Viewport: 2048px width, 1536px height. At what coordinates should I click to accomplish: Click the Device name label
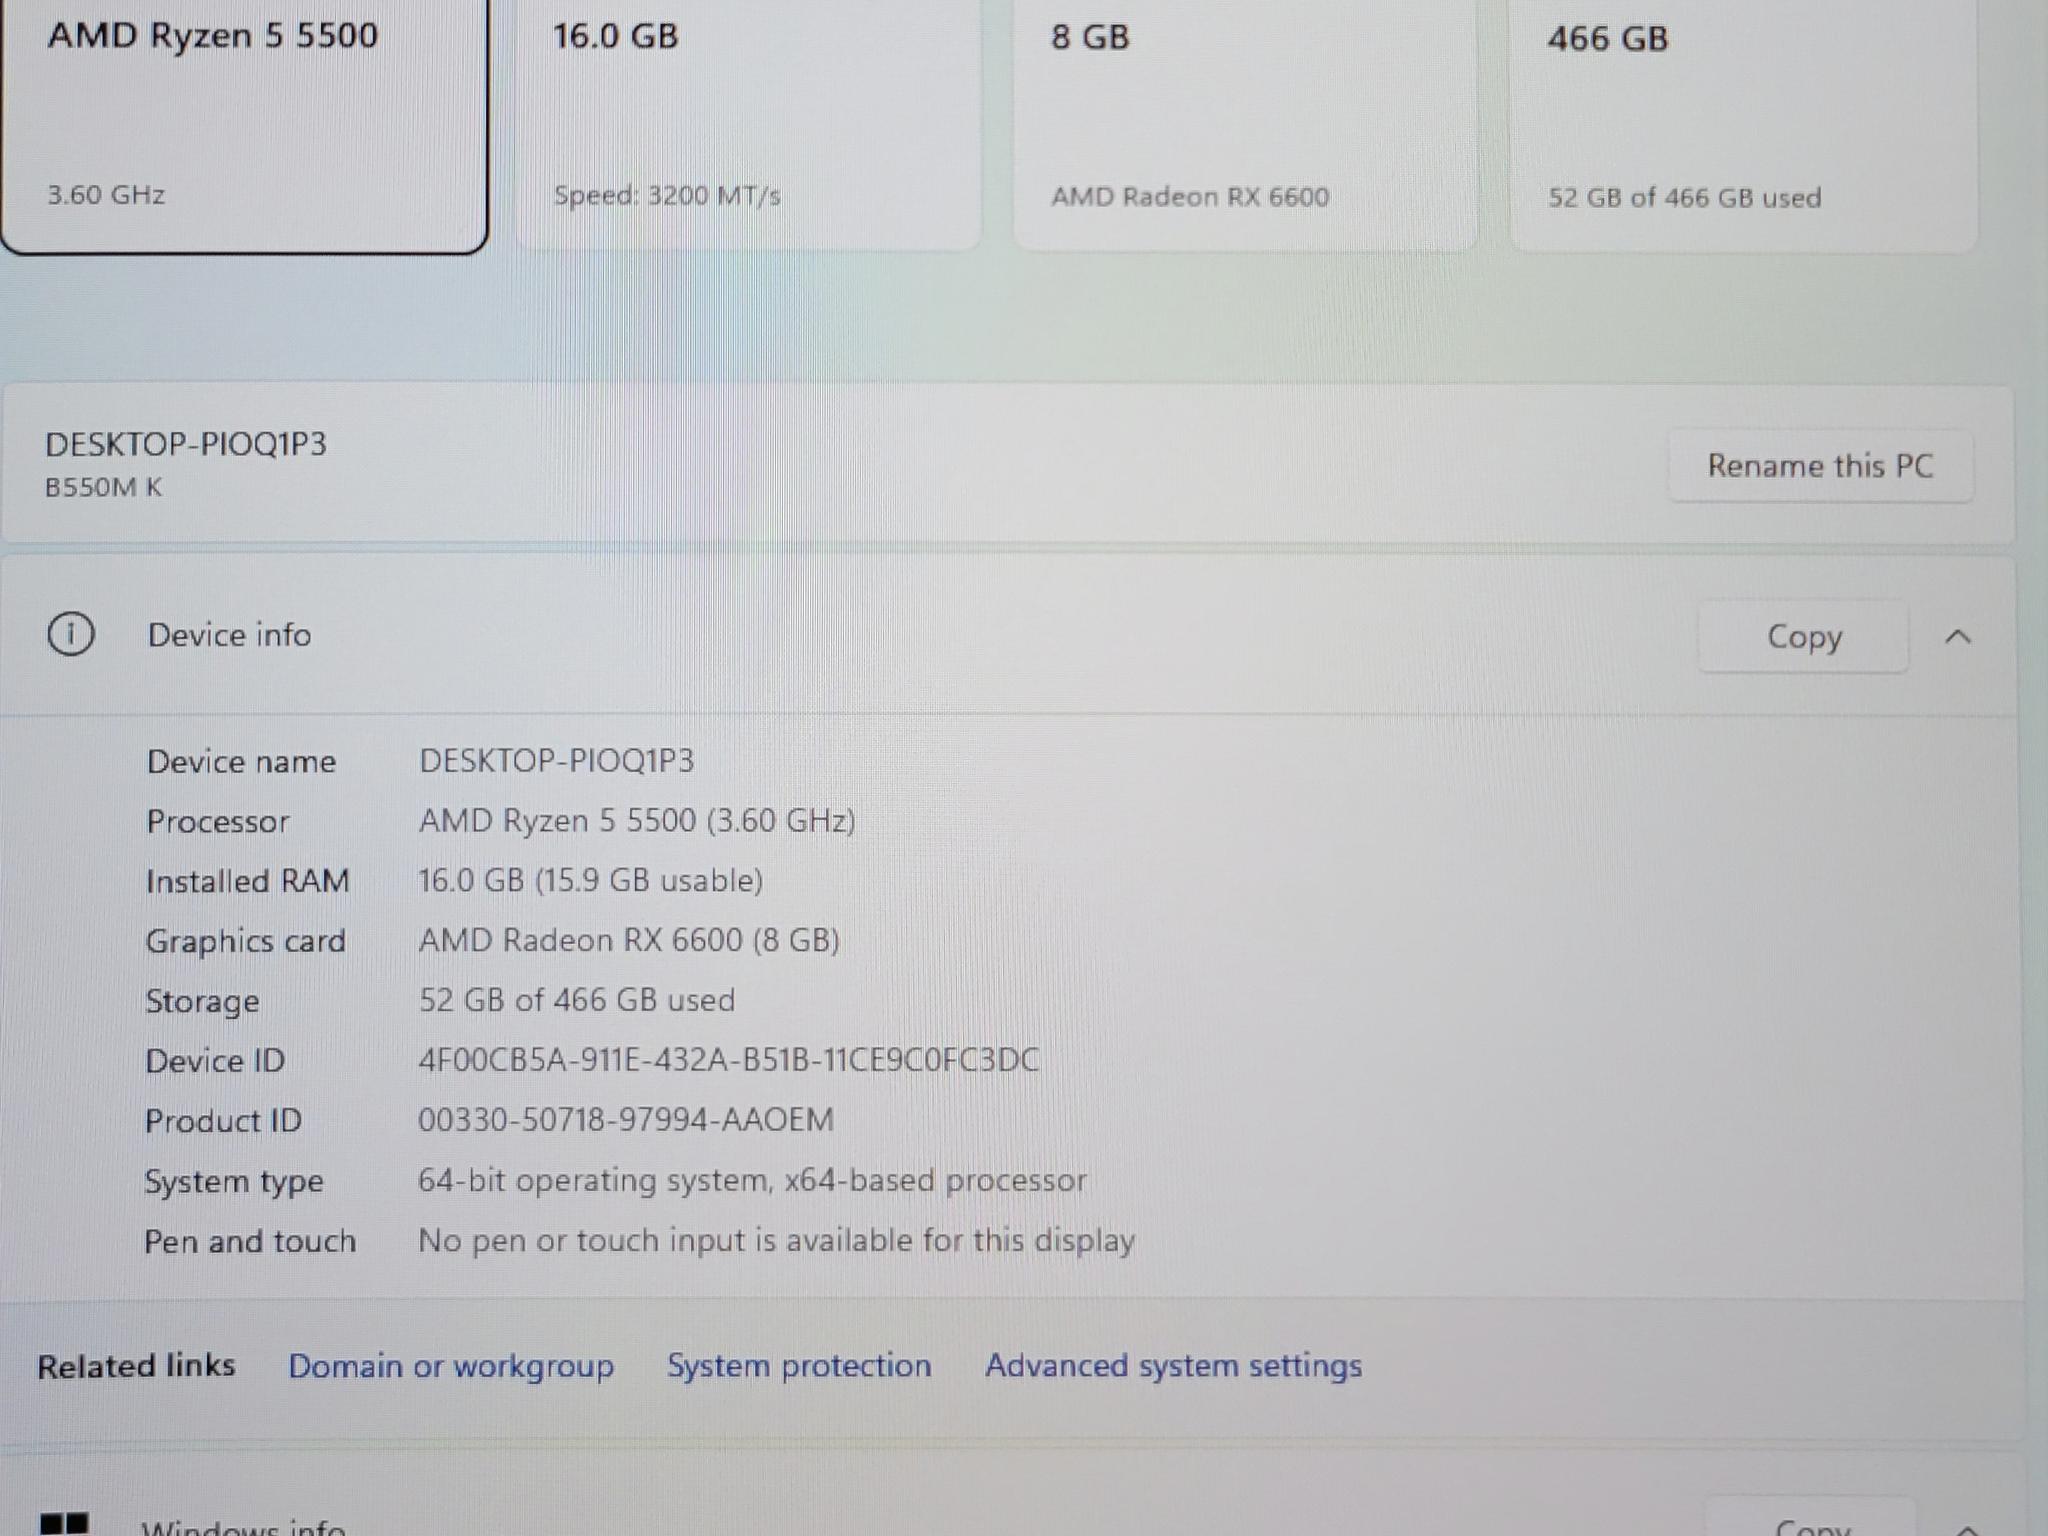pyautogui.click(x=241, y=762)
